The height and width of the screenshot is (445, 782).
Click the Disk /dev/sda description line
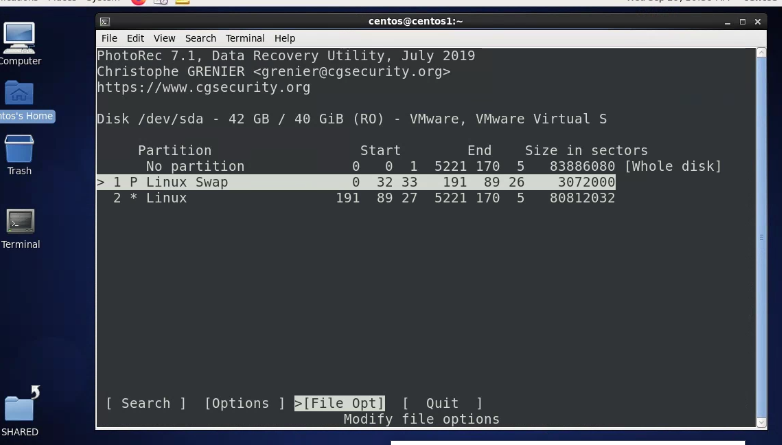click(352, 119)
